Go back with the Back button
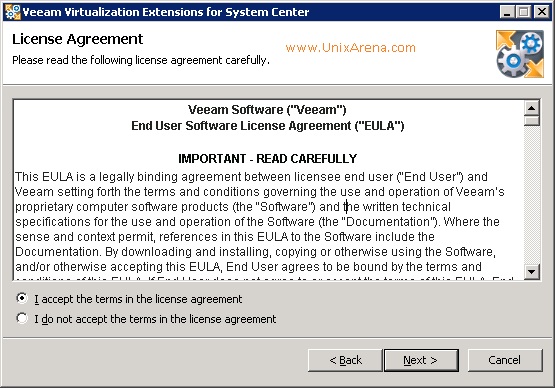Screen dimensions: 555x388 point(345,360)
